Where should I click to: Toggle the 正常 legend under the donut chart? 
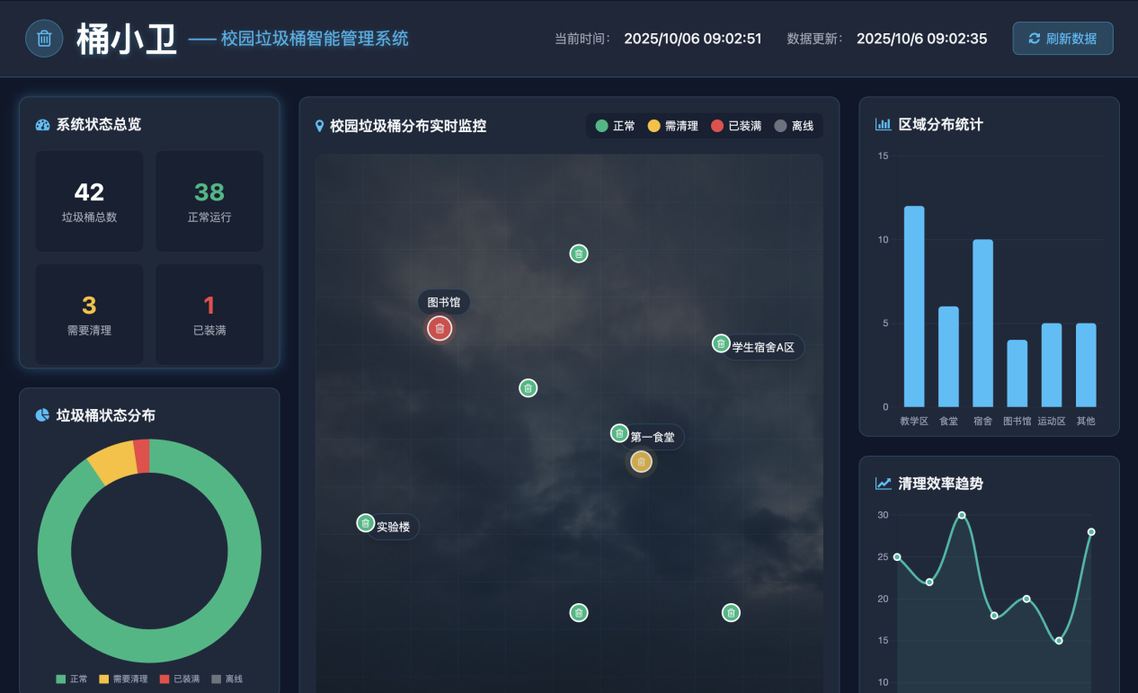click(72, 679)
